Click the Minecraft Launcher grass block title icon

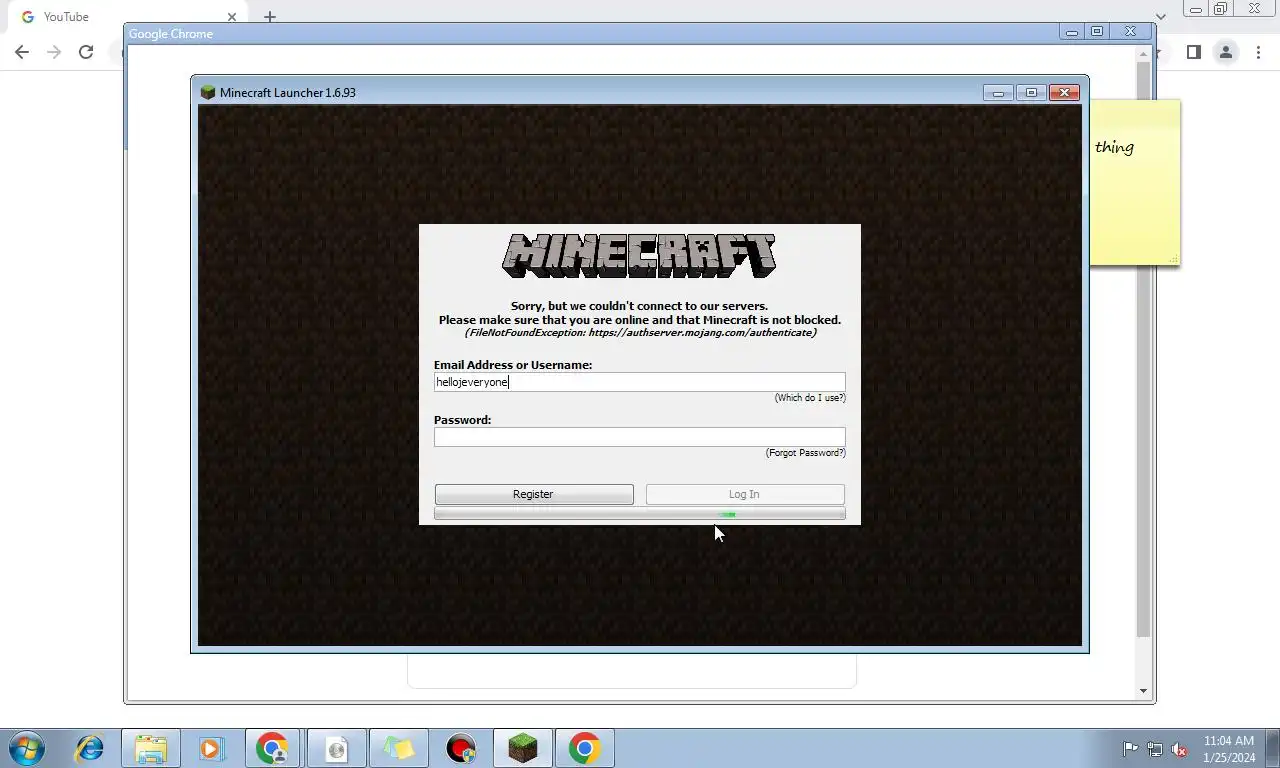[x=208, y=92]
